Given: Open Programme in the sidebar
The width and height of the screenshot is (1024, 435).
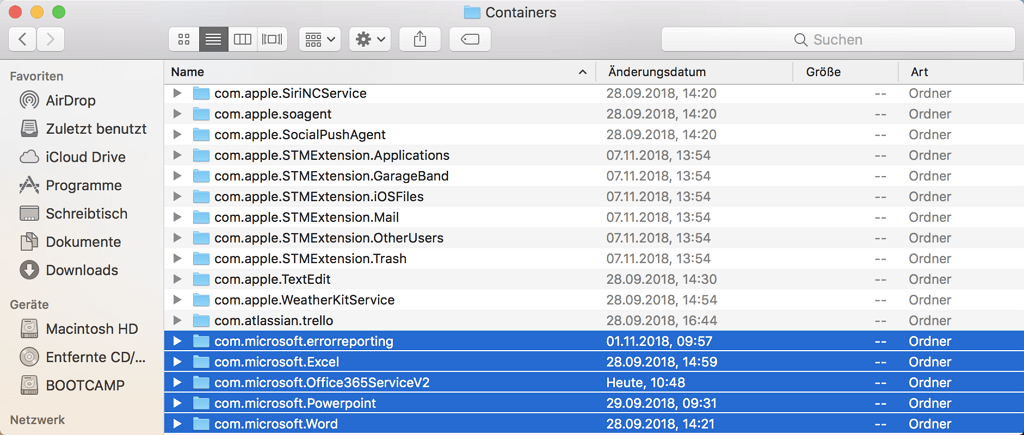Looking at the screenshot, I should (x=70, y=185).
